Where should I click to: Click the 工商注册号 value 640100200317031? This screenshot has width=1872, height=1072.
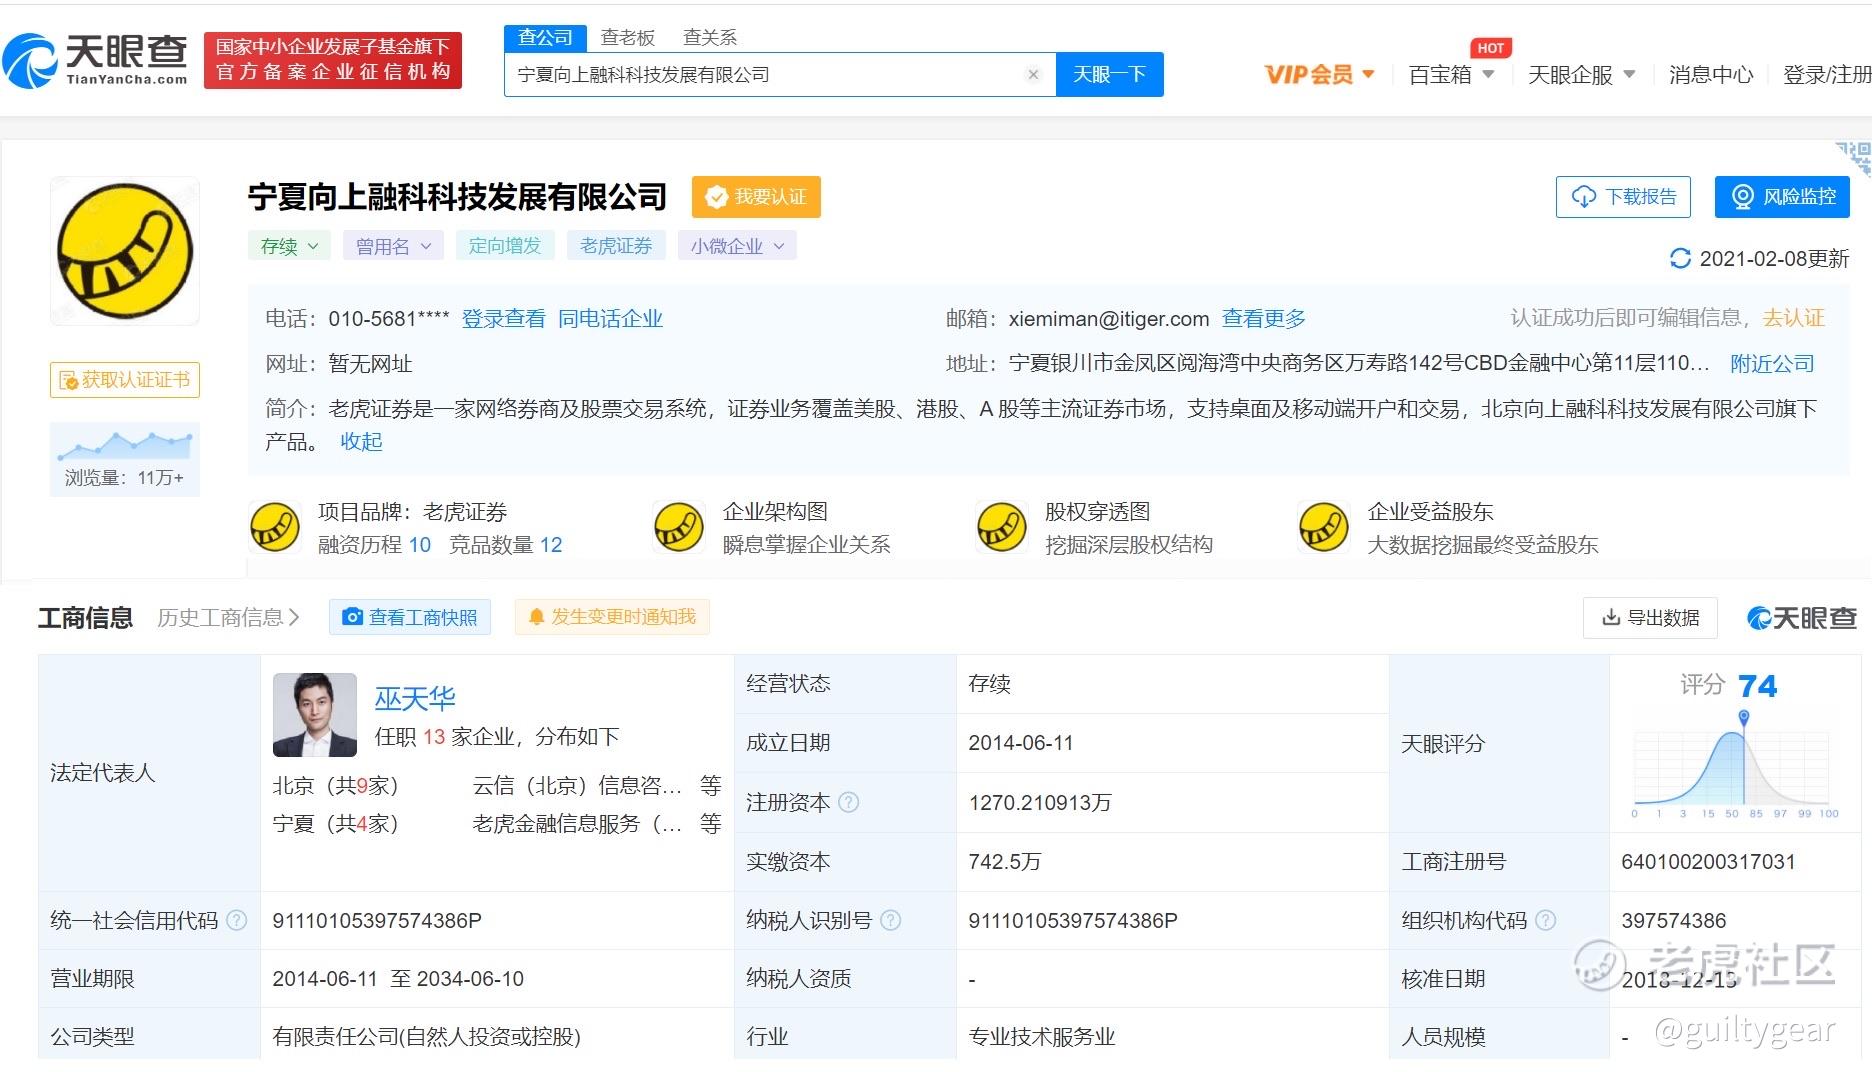[x=1708, y=862]
